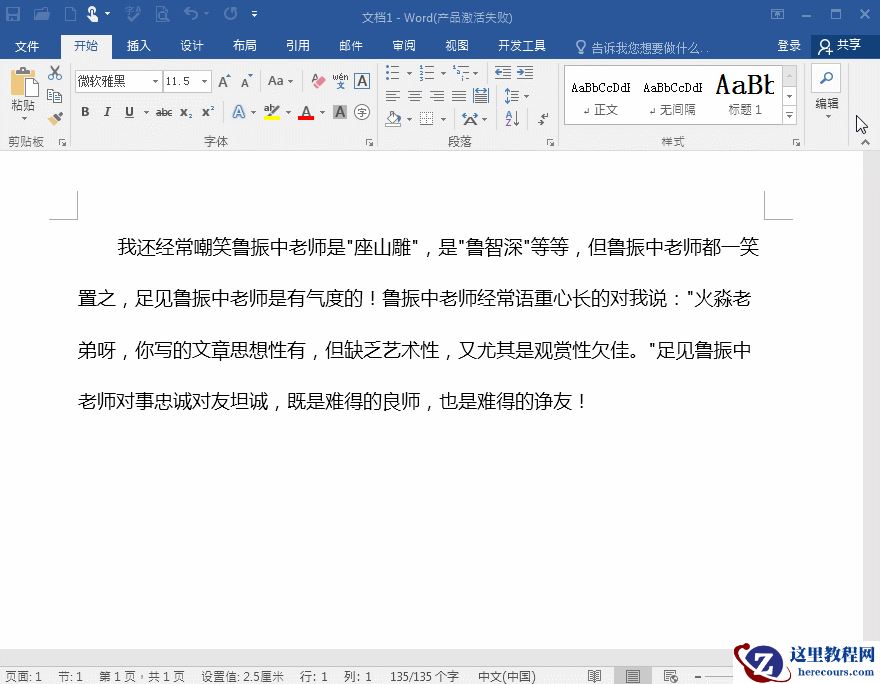Apply red font color button
Viewport: 880px width, 684px height.
pyautogui.click(x=306, y=112)
